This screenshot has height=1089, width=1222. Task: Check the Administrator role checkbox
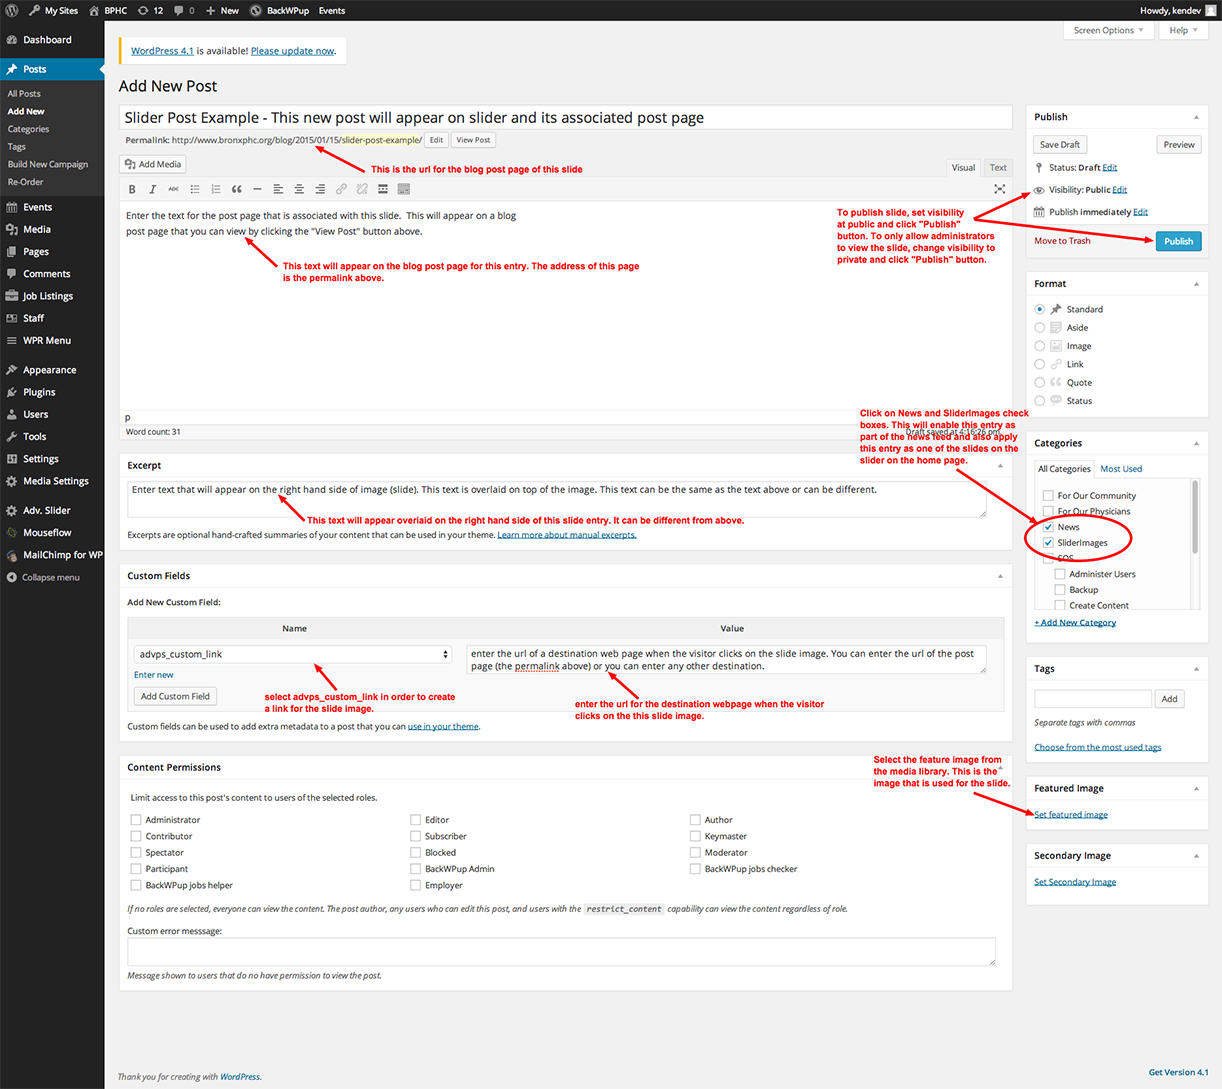[x=136, y=820]
